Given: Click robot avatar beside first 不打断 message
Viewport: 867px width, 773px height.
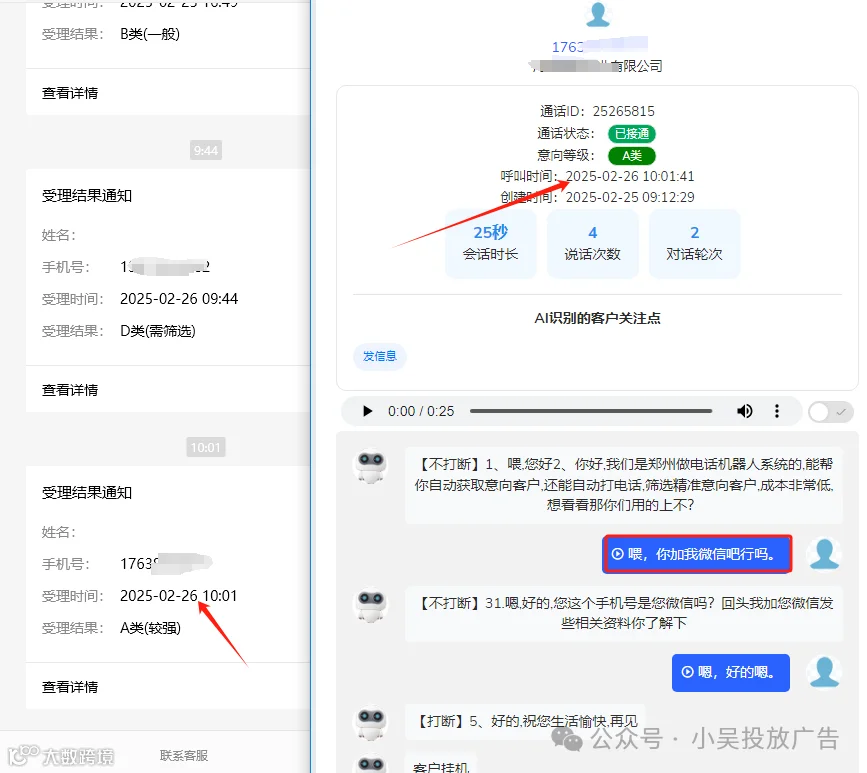Looking at the screenshot, I should [371, 467].
